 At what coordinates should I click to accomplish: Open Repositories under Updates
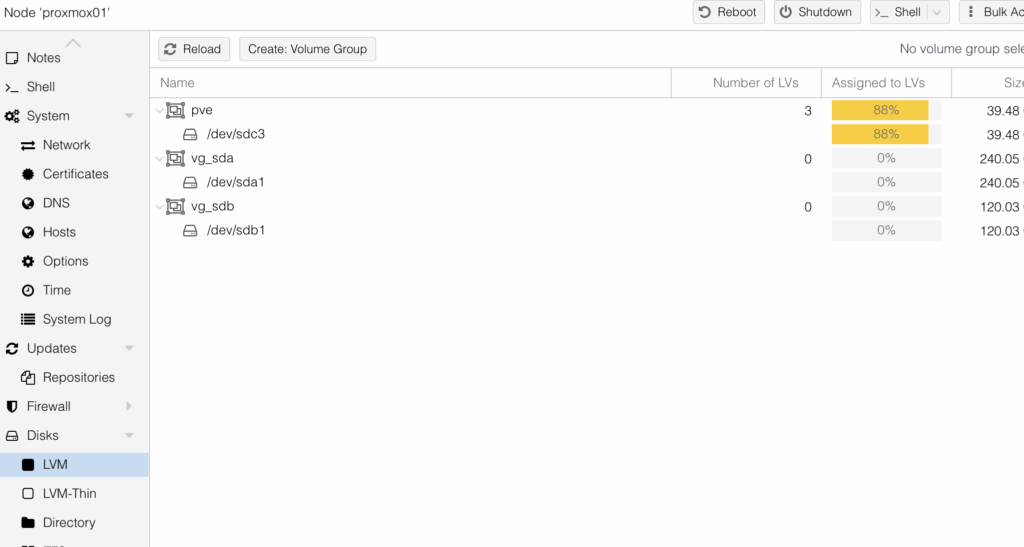click(x=78, y=377)
